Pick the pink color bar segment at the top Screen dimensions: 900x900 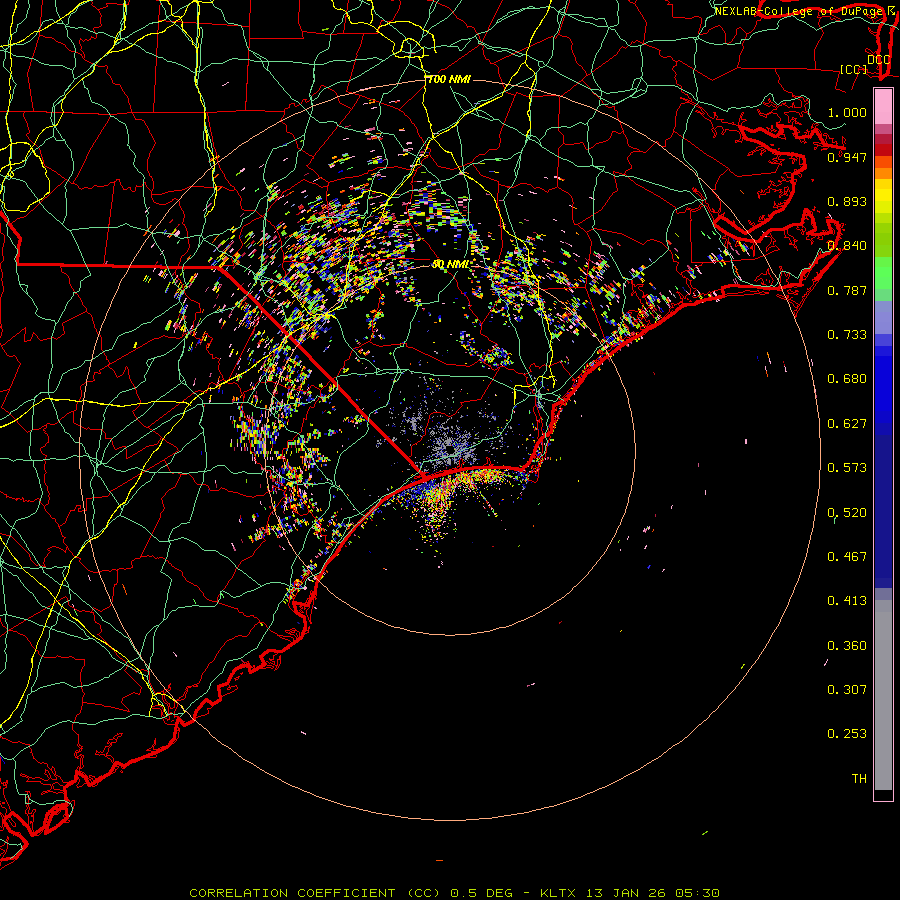883,107
